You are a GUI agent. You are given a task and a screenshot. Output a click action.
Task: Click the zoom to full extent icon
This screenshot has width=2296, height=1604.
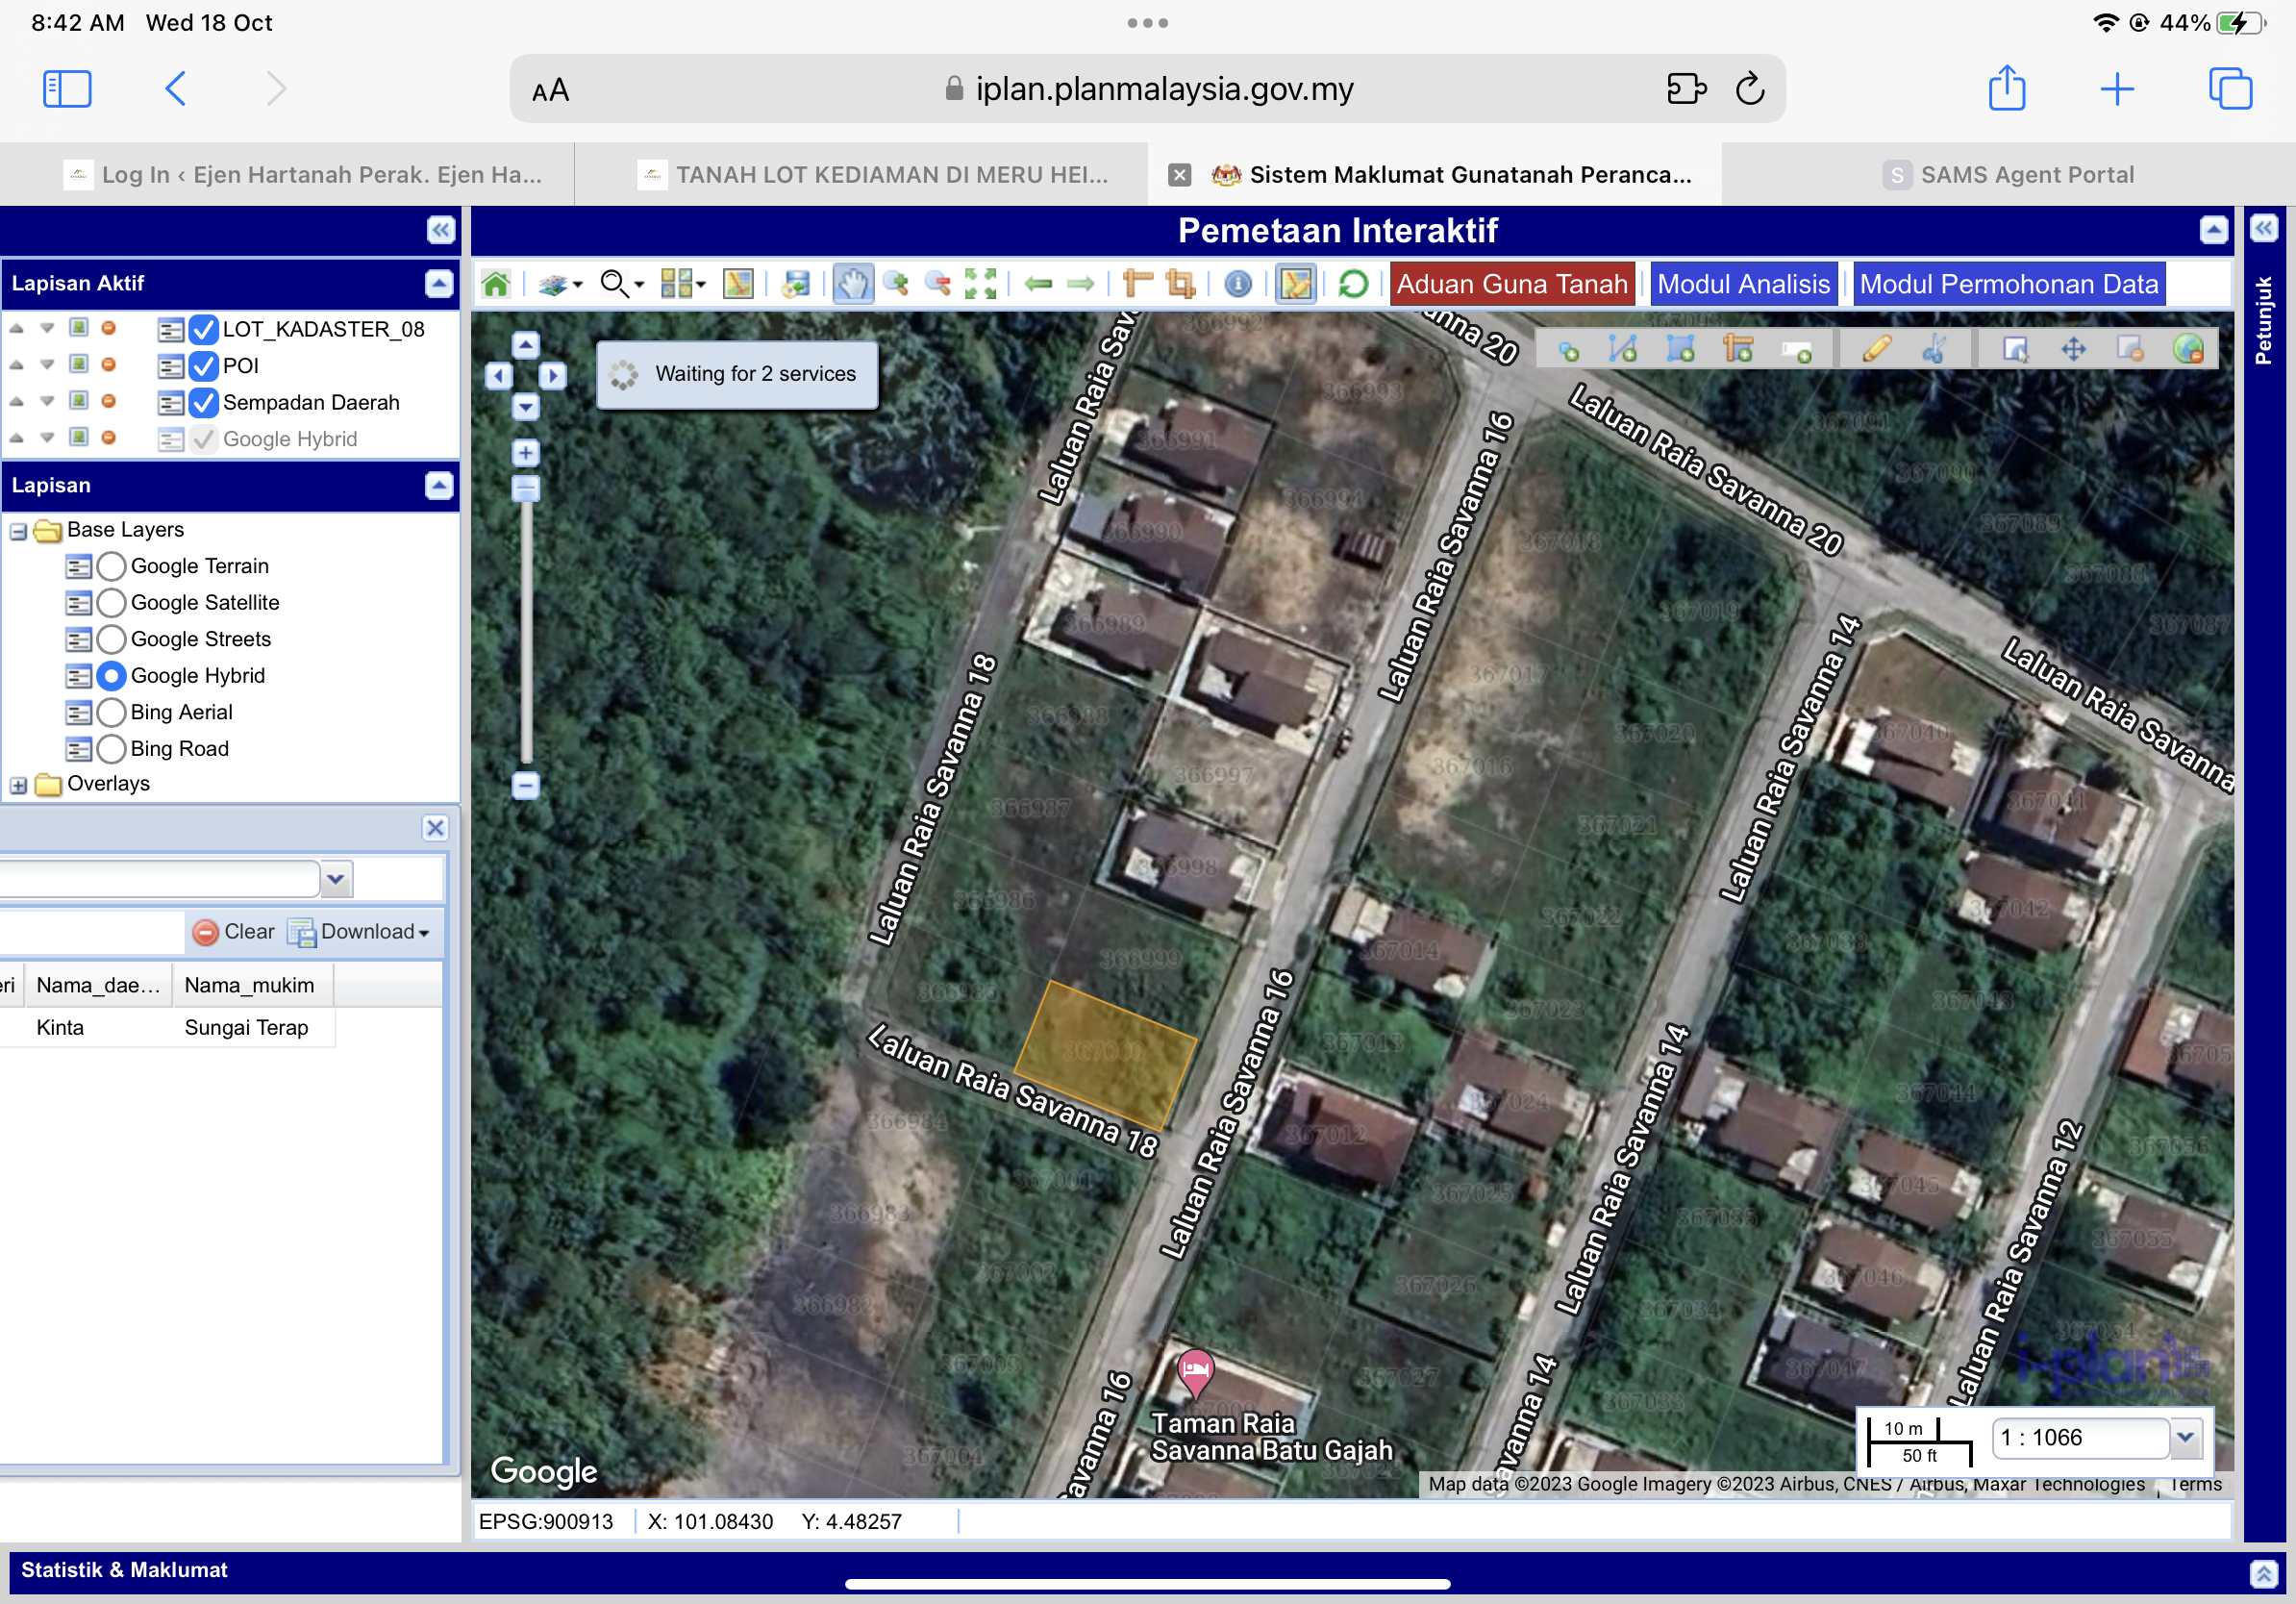pos(980,285)
